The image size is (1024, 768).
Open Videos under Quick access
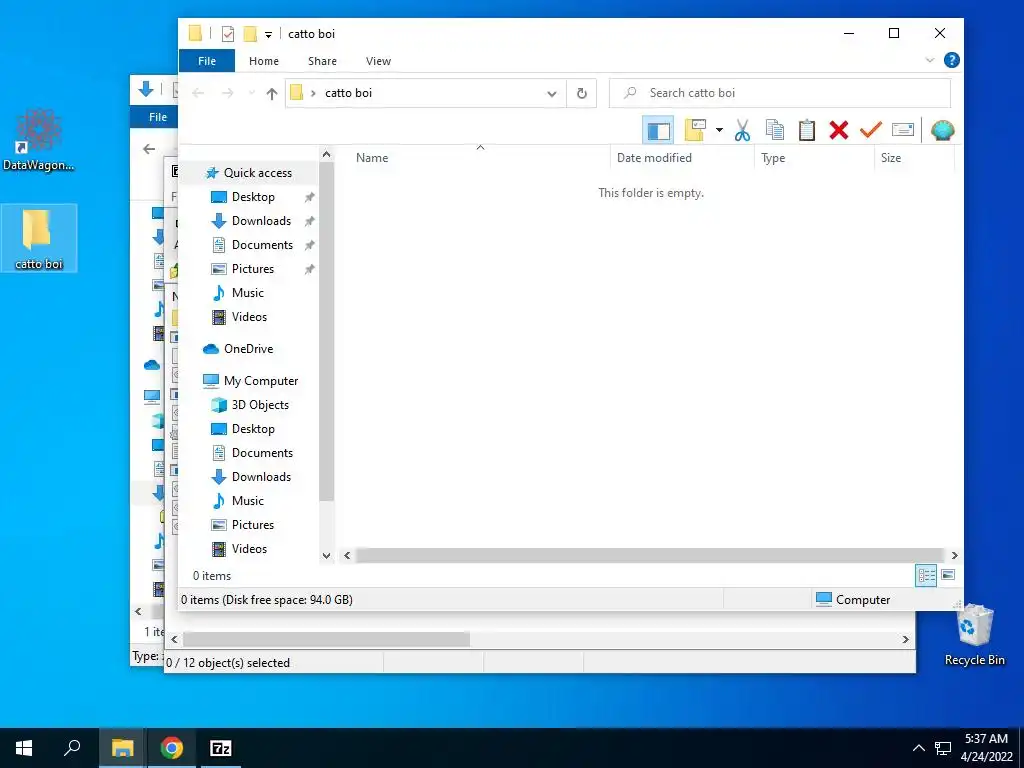[248, 317]
